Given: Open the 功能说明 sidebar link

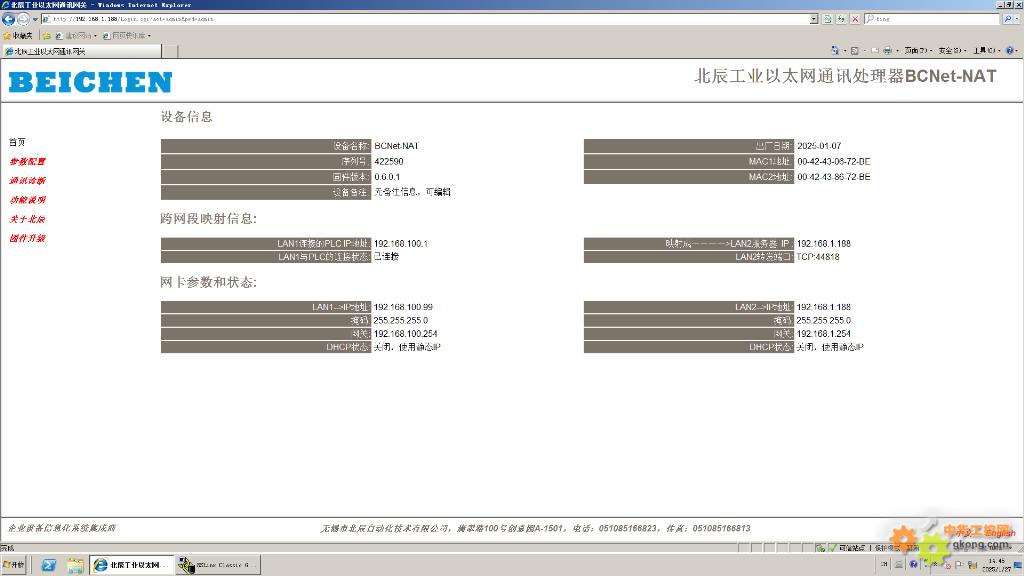Looking at the screenshot, I should tap(27, 200).
